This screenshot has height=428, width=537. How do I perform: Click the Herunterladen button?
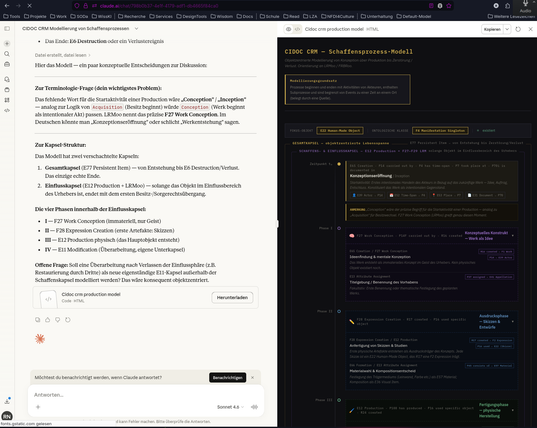(x=232, y=298)
